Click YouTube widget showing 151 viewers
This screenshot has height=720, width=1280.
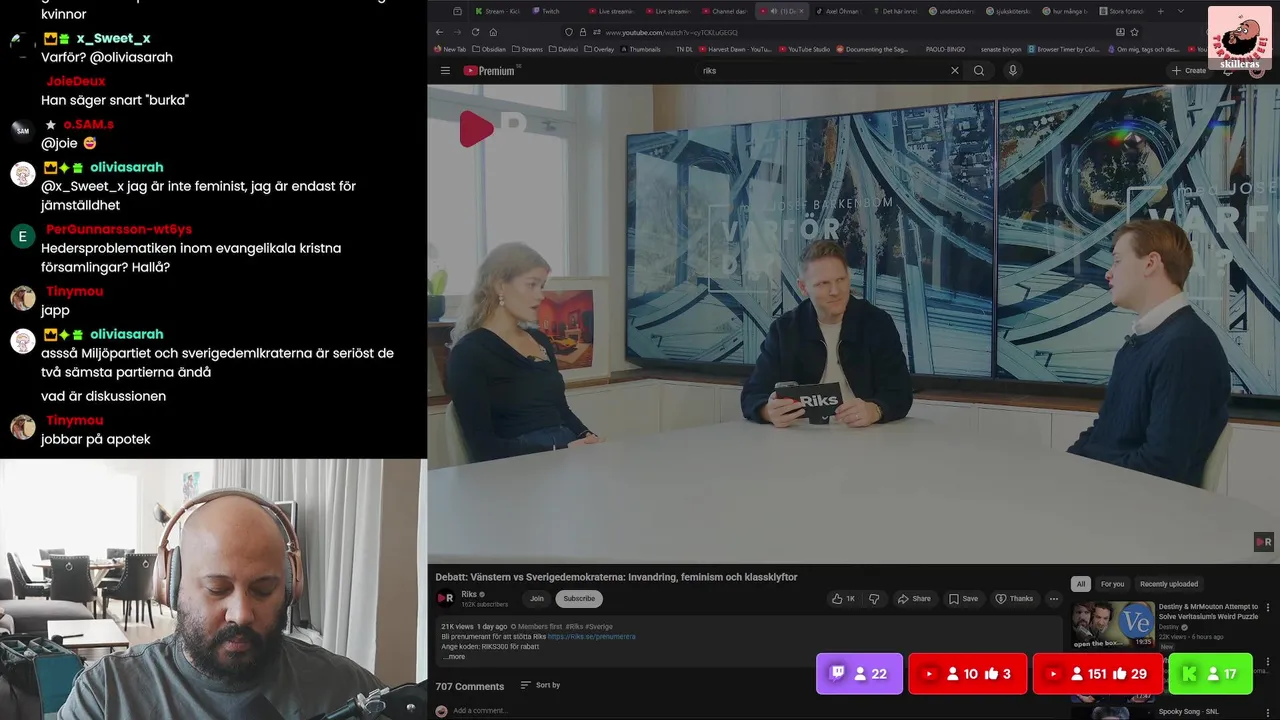pos(1096,674)
